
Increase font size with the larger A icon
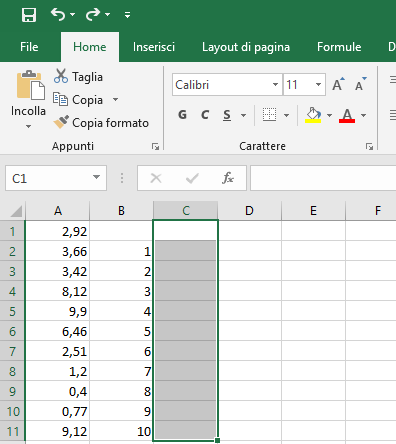pyautogui.click(x=338, y=84)
